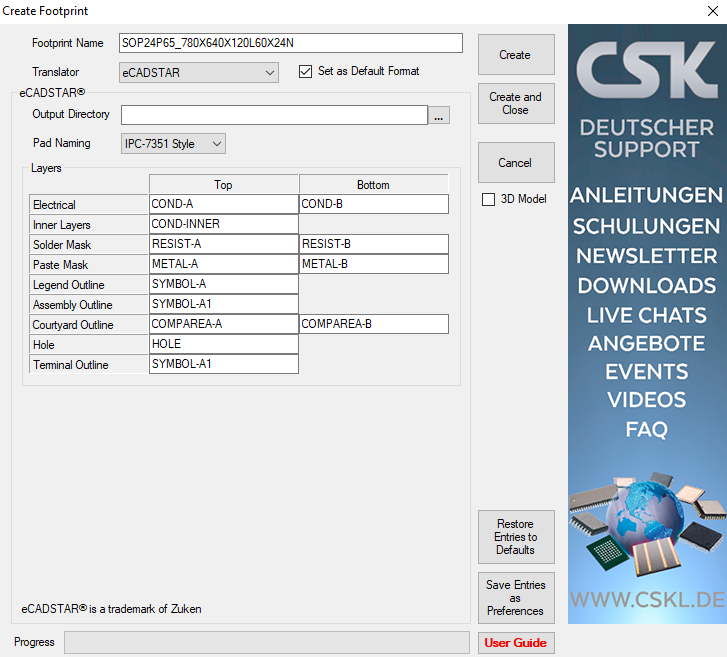Edit Assembly Outline field SYMBOL-A1

pyautogui.click(x=223, y=304)
